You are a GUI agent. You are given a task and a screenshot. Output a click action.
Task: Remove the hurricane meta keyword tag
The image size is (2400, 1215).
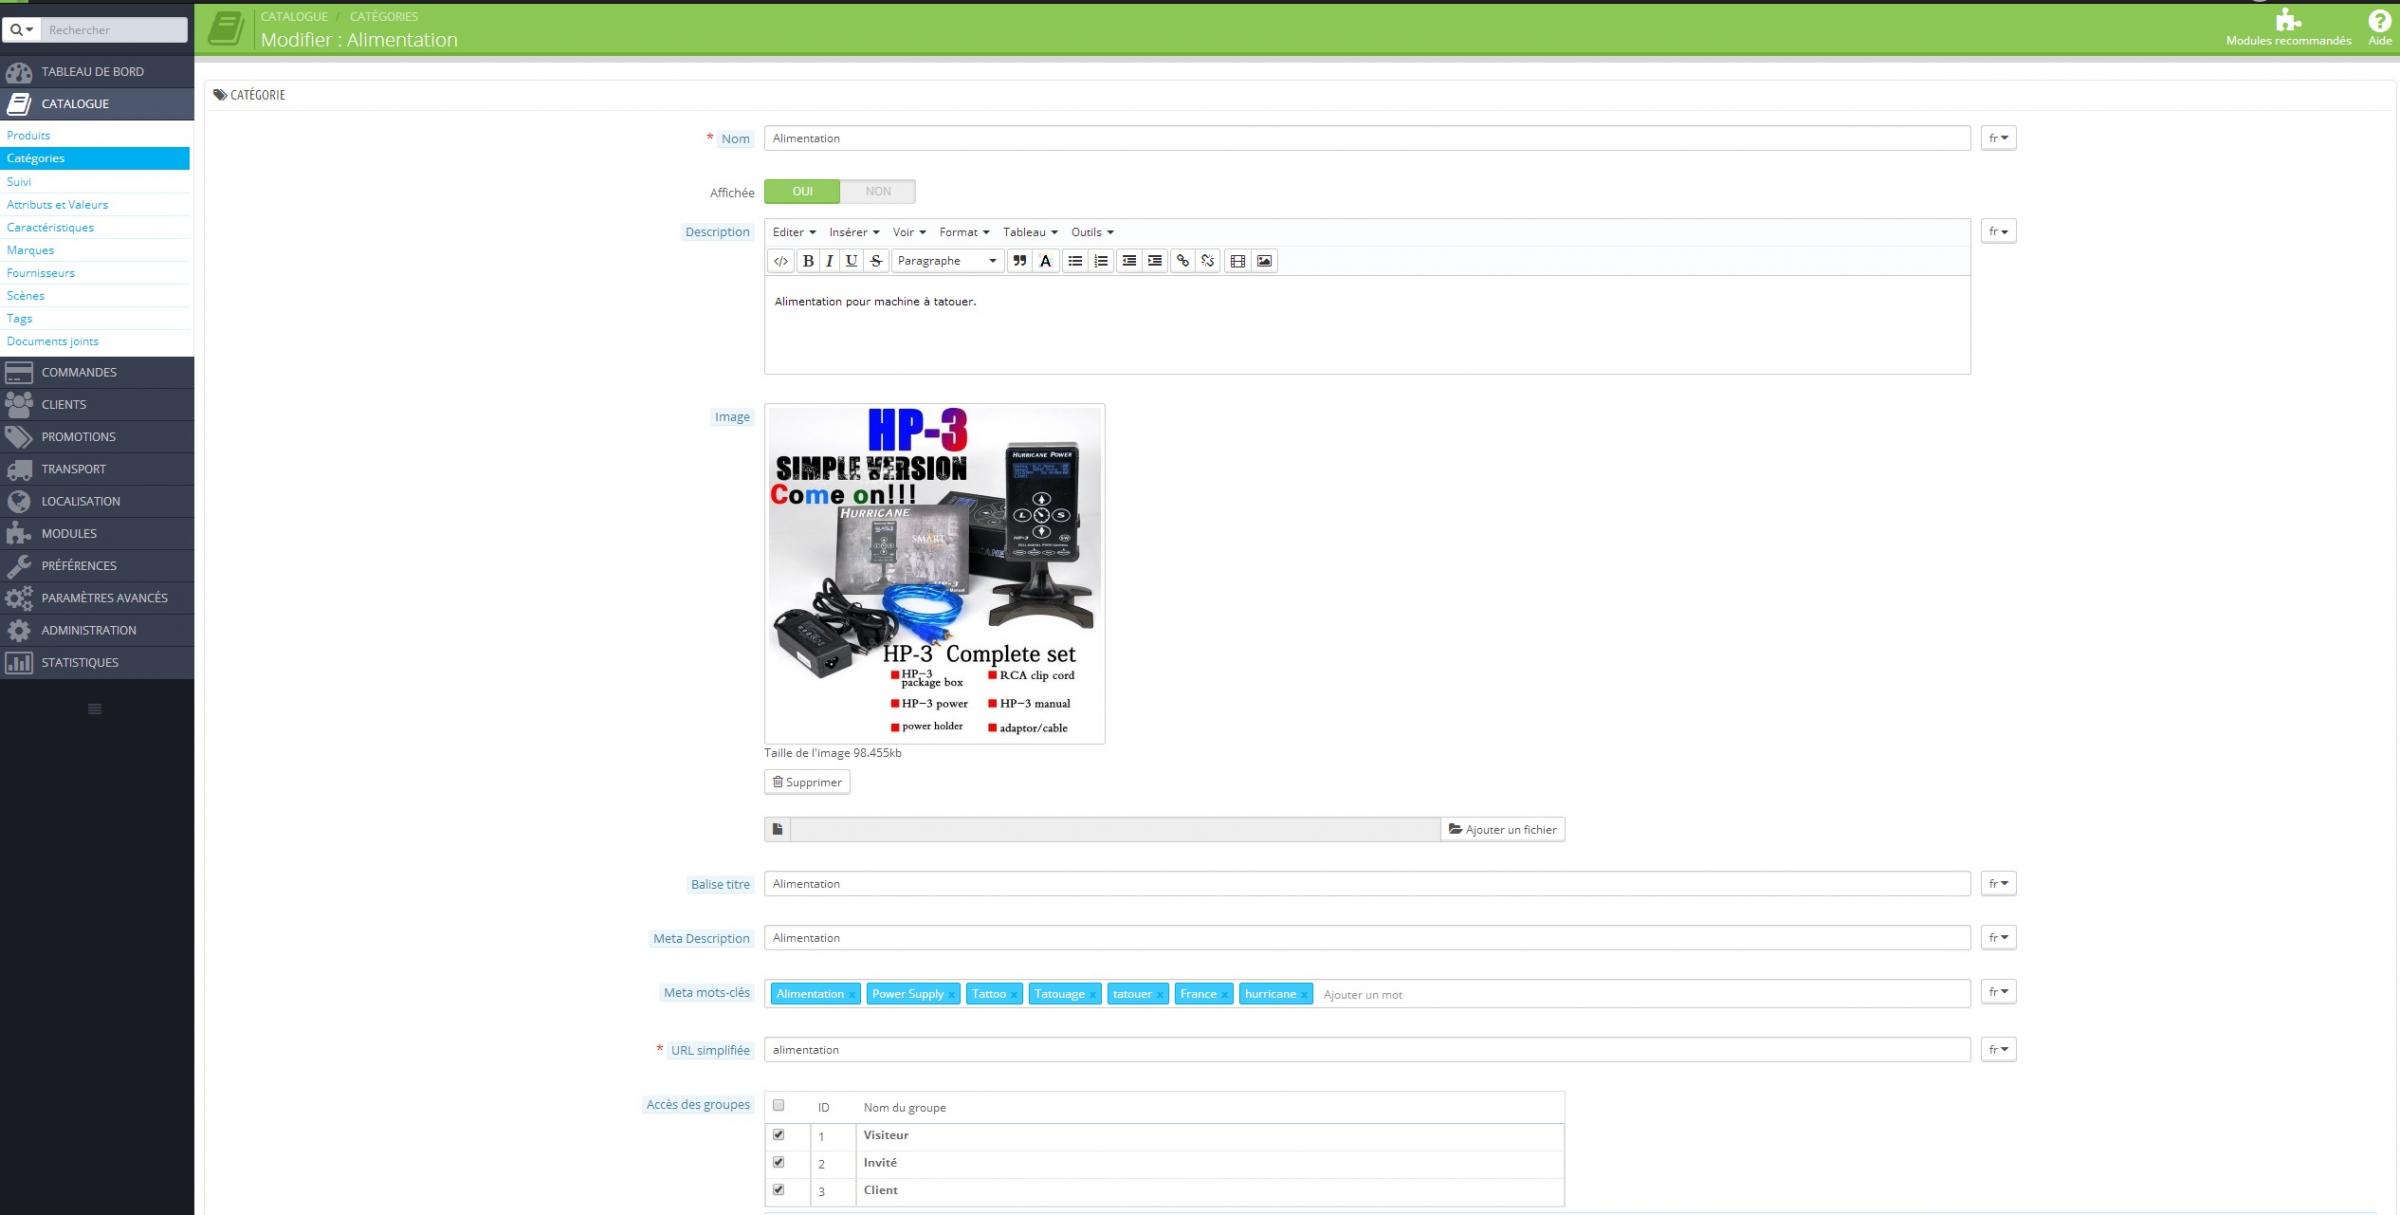click(1304, 995)
